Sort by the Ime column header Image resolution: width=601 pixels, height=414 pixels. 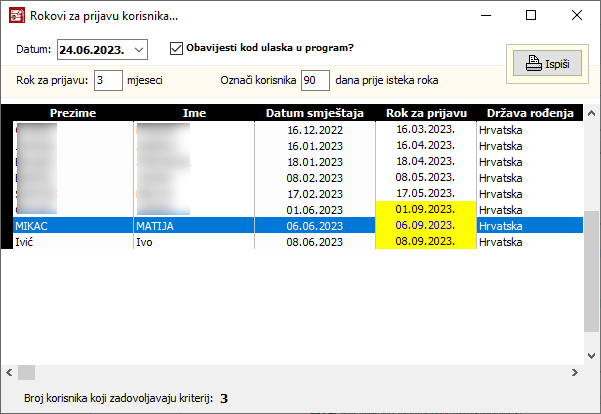tap(194, 113)
